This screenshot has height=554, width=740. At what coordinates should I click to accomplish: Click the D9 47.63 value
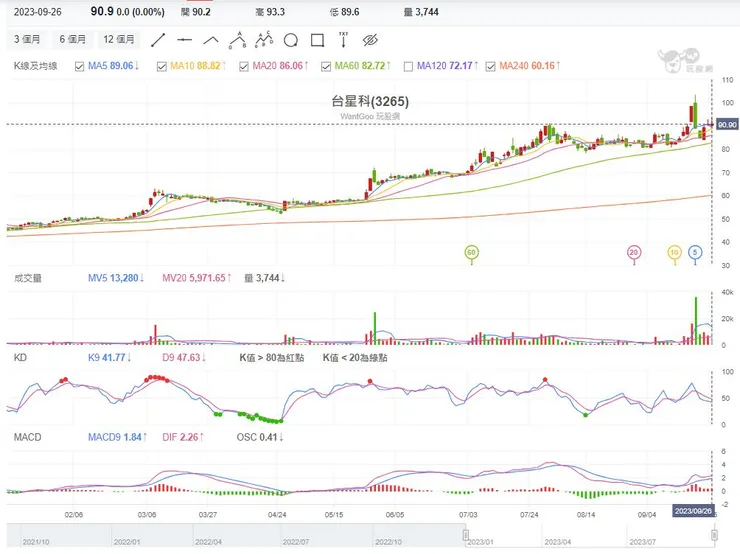184,358
